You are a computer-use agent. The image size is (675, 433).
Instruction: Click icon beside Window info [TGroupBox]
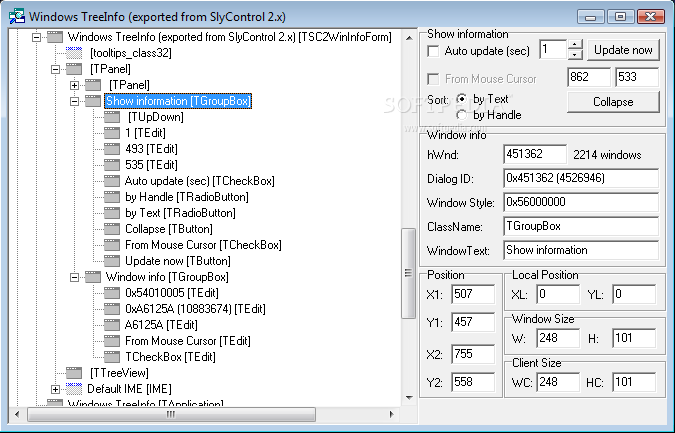93,277
